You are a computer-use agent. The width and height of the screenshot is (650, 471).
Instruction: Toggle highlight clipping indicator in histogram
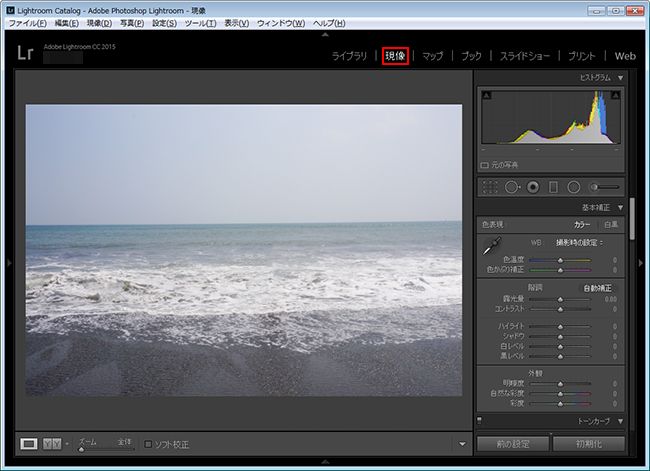coord(616,95)
